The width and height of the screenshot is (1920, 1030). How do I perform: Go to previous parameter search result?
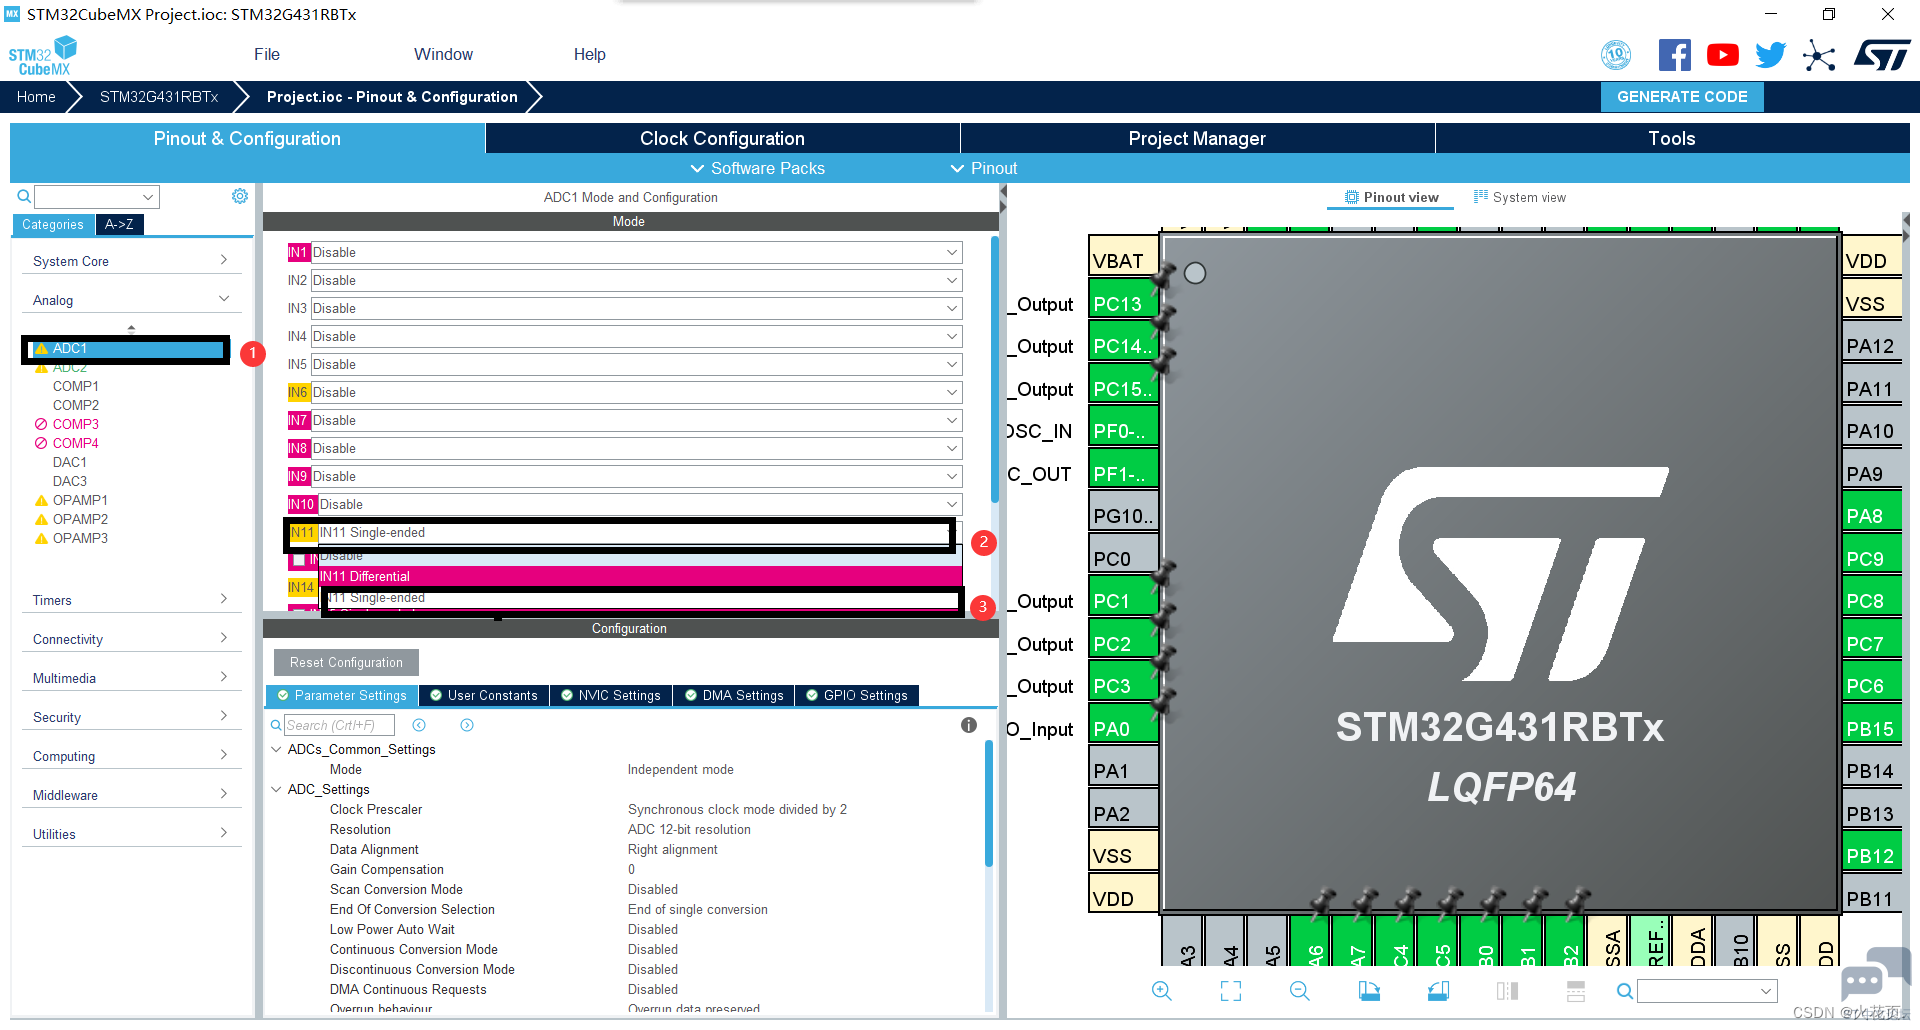(x=419, y=725)
